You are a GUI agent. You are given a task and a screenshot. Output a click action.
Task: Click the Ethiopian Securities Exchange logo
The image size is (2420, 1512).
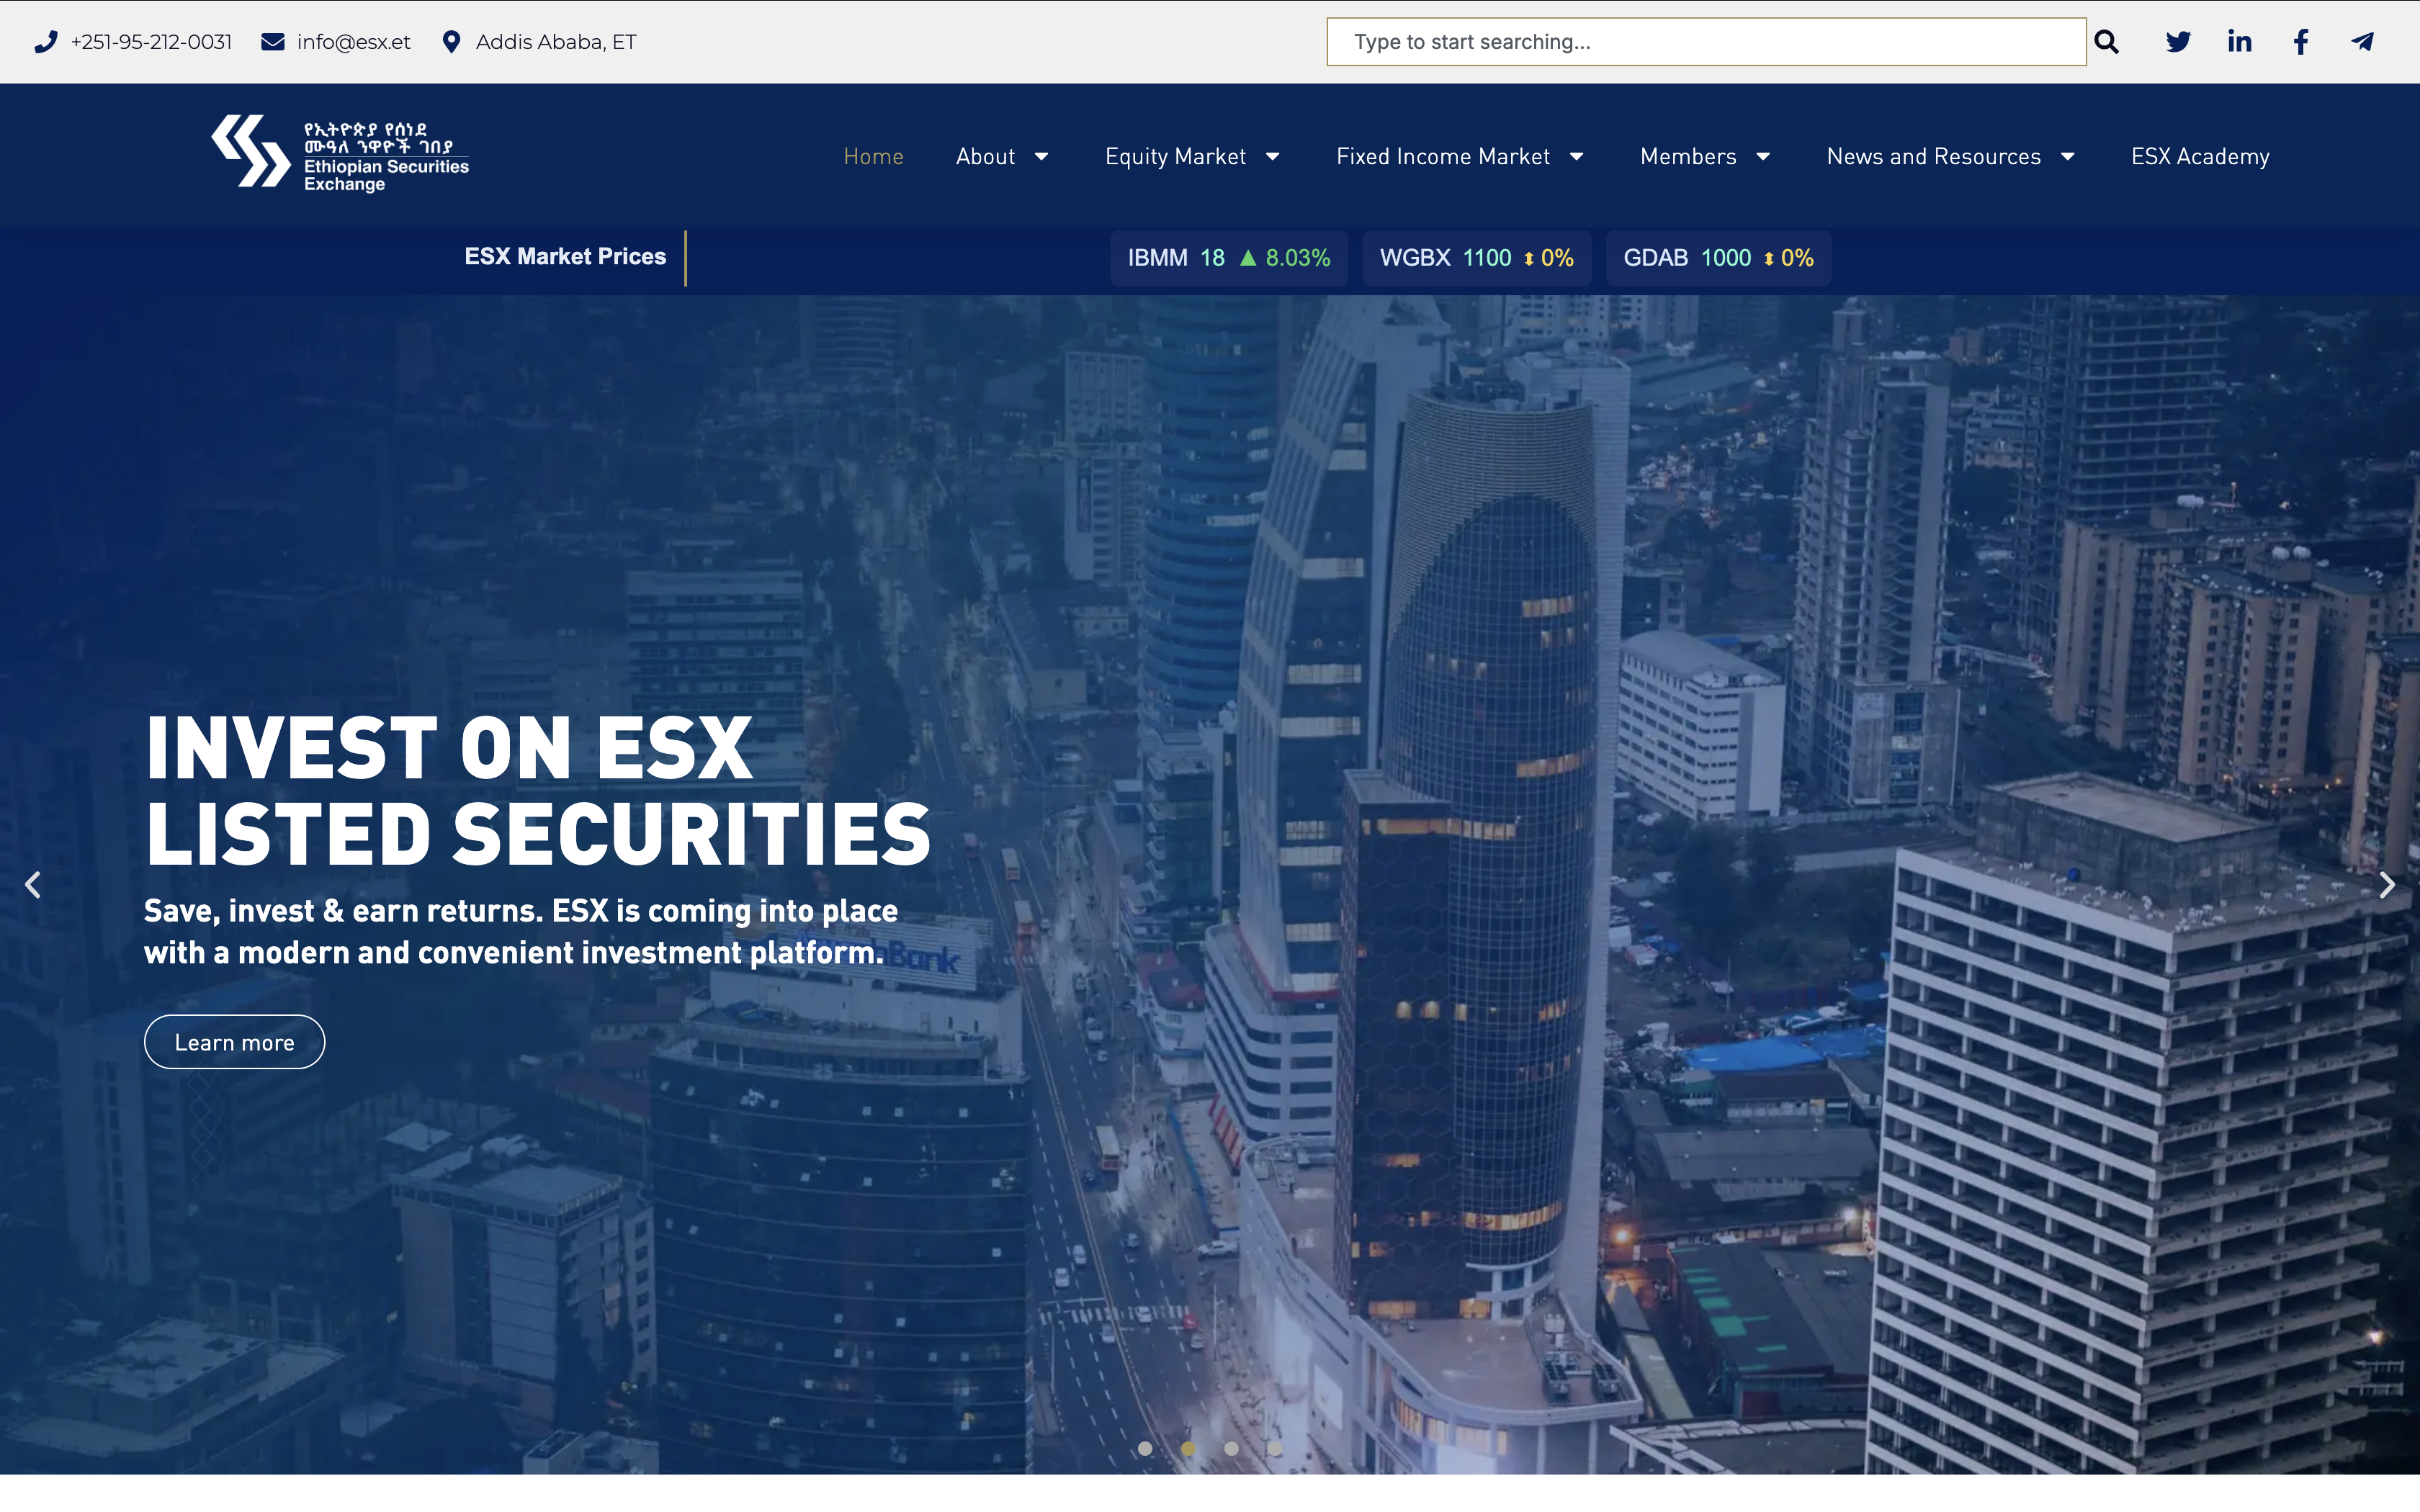pyautogui.click(x=340, y=155)
